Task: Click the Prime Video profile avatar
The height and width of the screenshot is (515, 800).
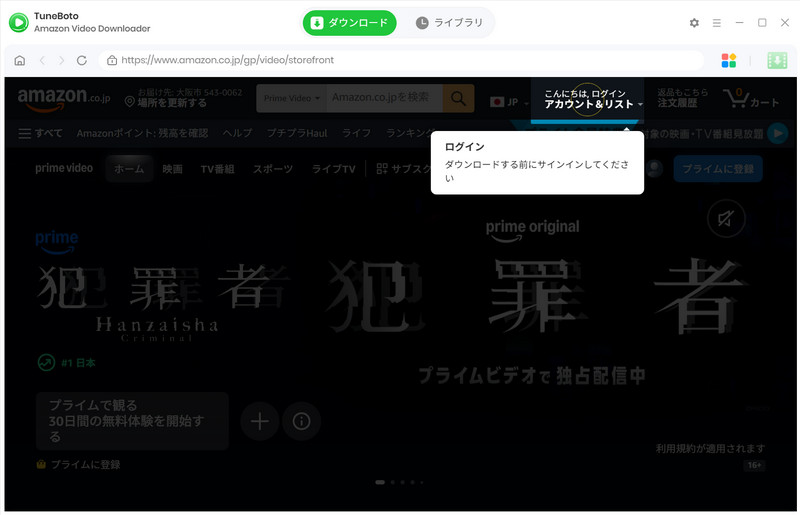Action: coord(654,169)
